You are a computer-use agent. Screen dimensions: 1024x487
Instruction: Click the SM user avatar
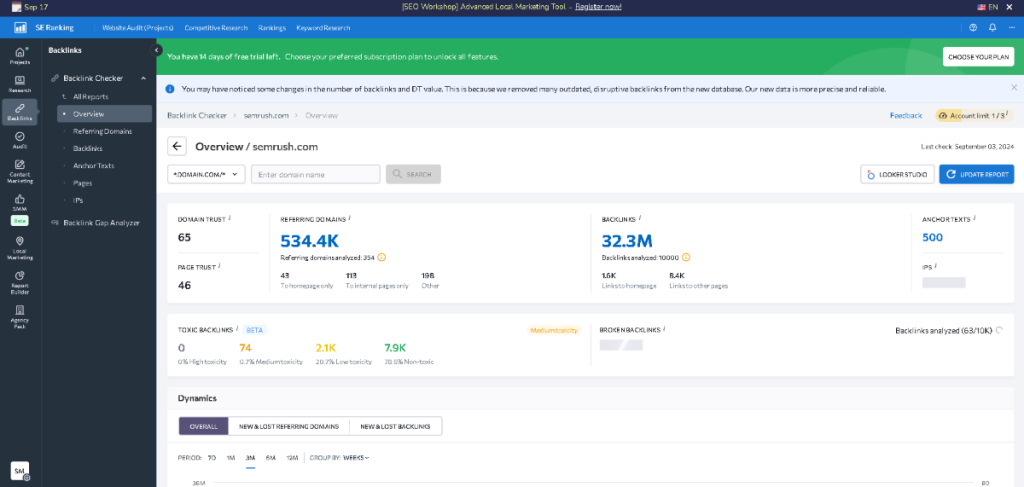[x=20, y=471]
